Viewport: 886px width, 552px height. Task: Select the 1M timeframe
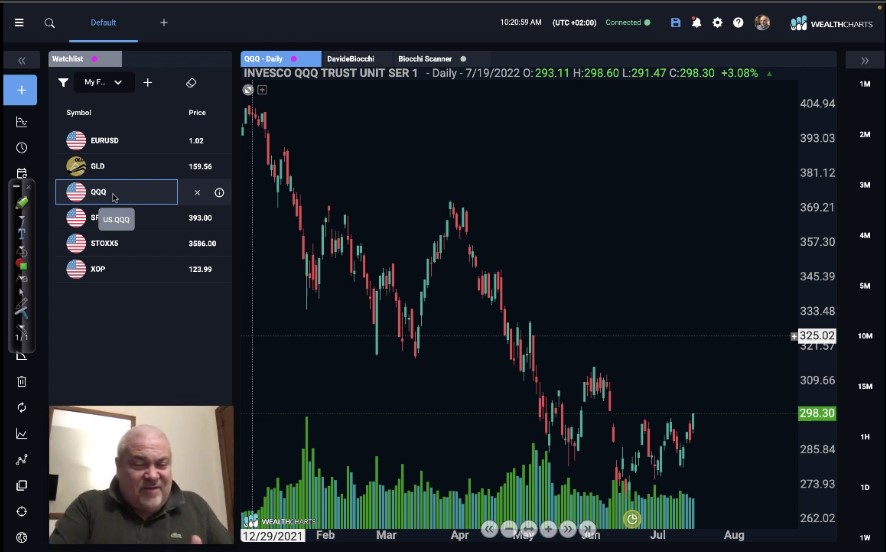tap(865, 84)
